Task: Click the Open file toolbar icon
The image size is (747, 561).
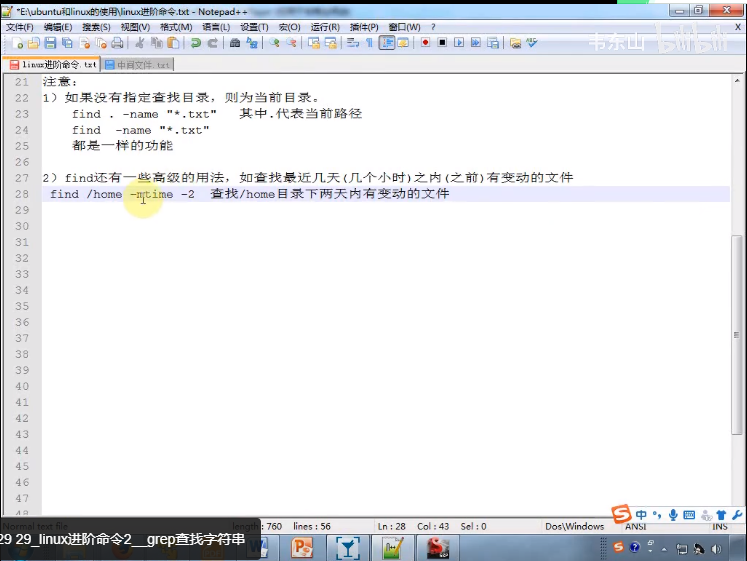Action: click(34, 43)
